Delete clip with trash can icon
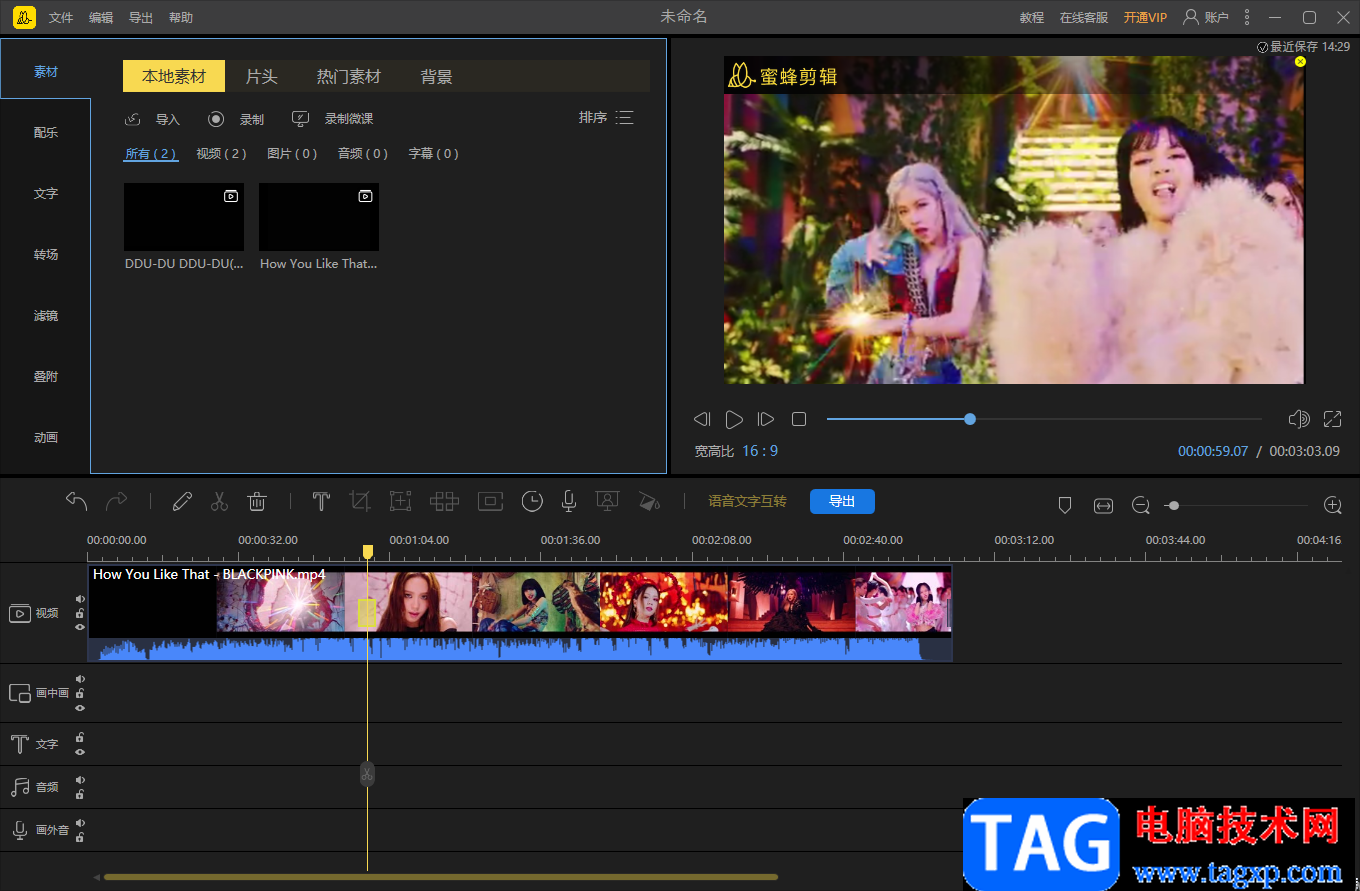Screen dimensions: 1360x891 (x=257, y=501)
